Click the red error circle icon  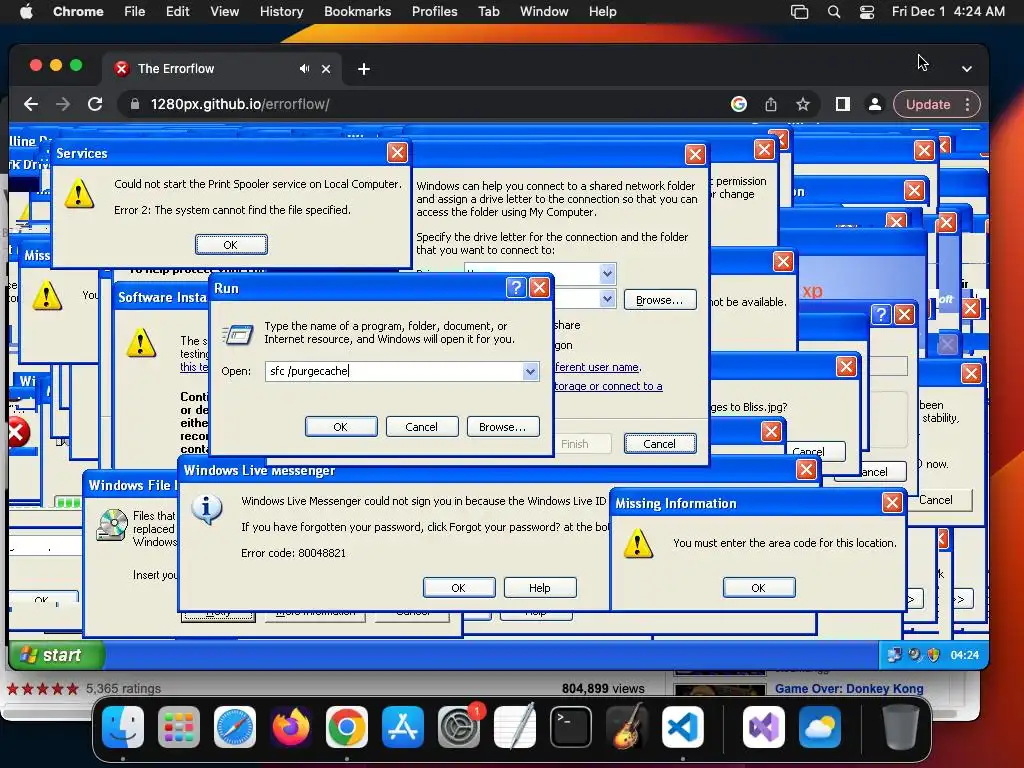(18, 432)
